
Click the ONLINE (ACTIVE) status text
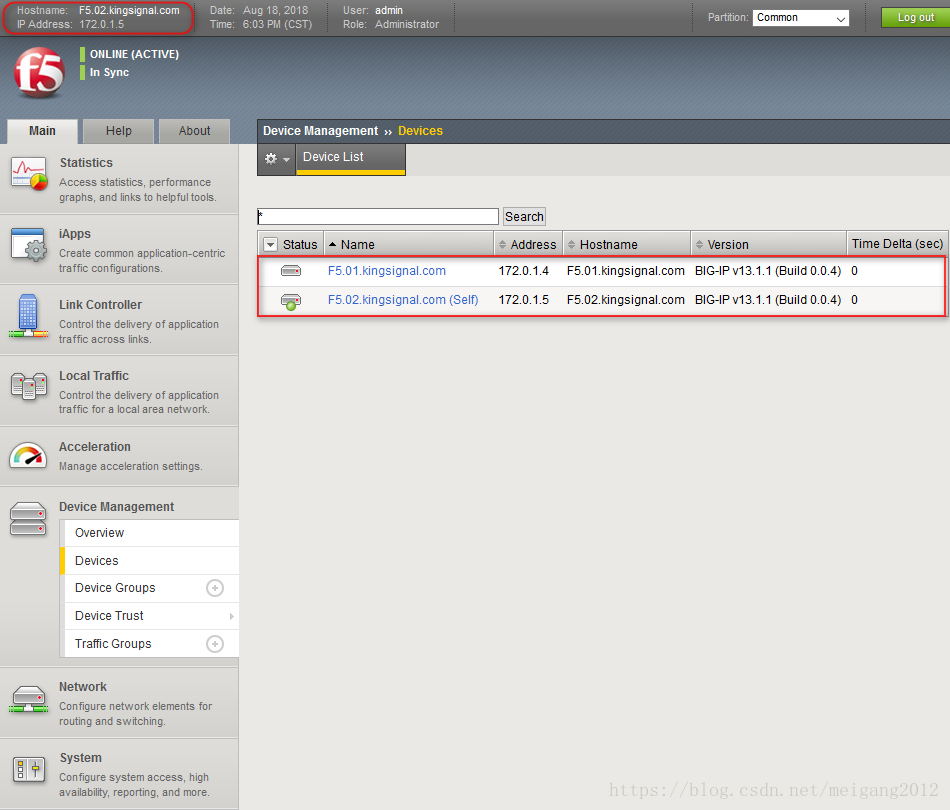click(135, 55)
